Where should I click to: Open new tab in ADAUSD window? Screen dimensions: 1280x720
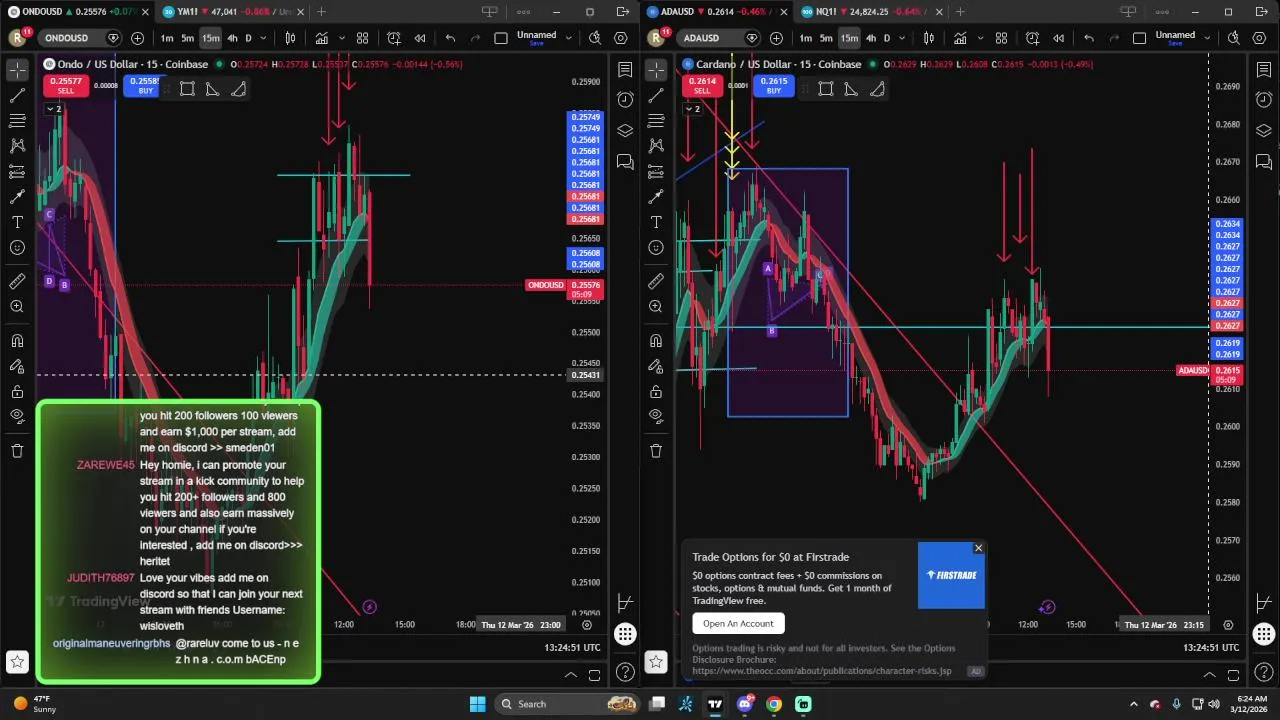pyautogui.click(x=960, y=12)
